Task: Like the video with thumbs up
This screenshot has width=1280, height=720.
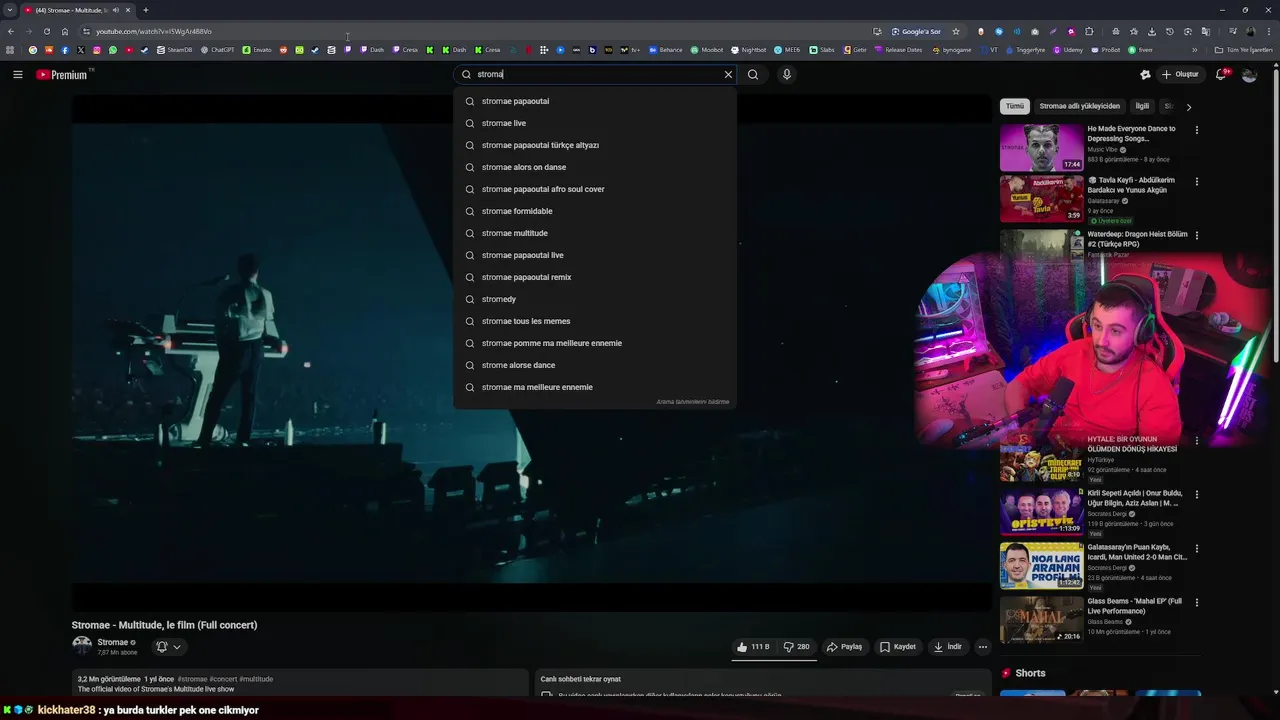Action: 753,647
